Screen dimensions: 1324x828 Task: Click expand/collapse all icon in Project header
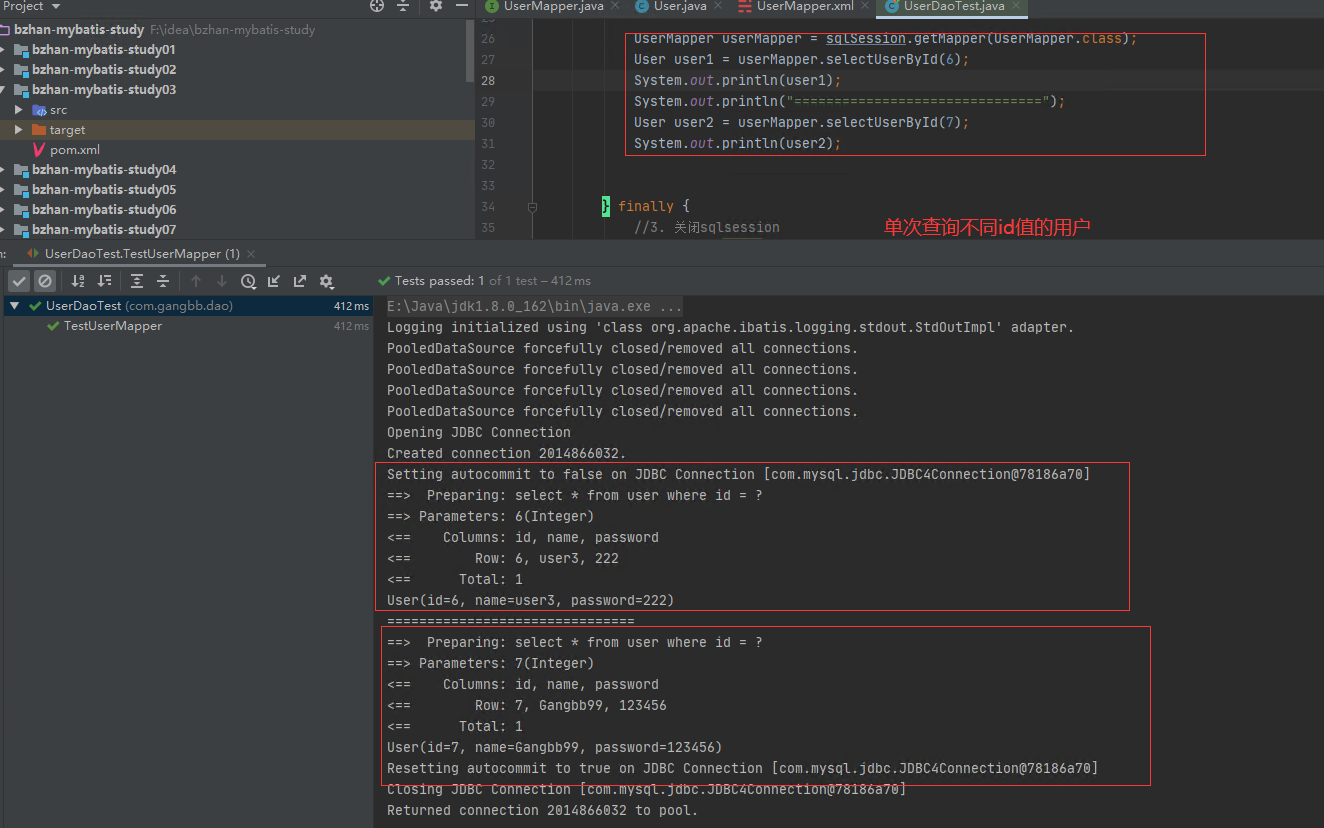coord(403,6)
